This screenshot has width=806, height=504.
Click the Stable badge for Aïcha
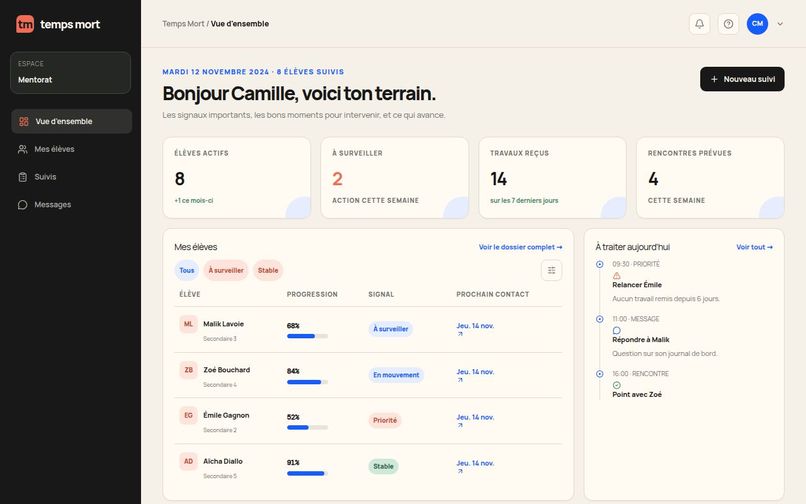click(x=383, y=466)
